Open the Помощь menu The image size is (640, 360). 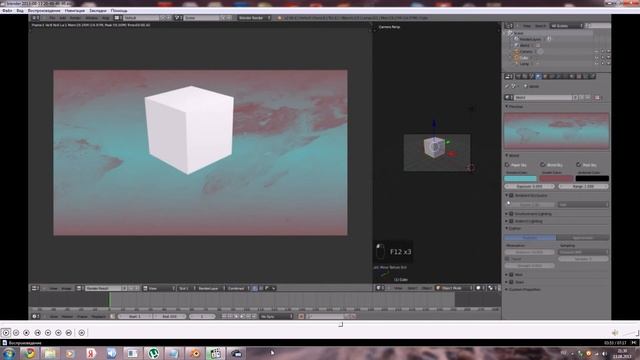pos(119,11)
